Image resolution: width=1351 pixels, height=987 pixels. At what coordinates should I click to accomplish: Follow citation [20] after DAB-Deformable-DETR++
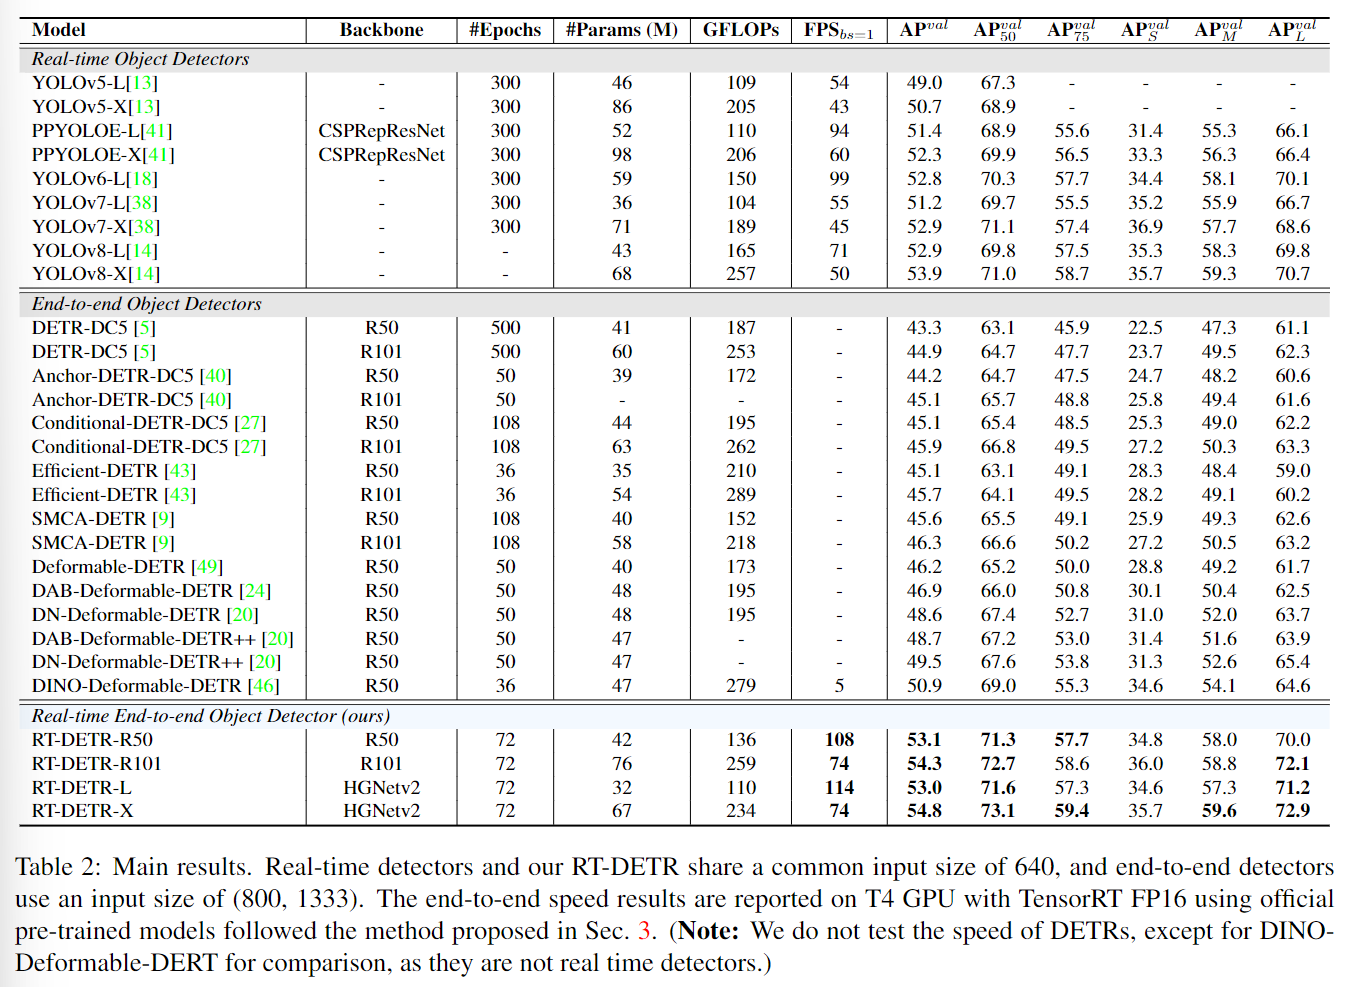[278, 639]
